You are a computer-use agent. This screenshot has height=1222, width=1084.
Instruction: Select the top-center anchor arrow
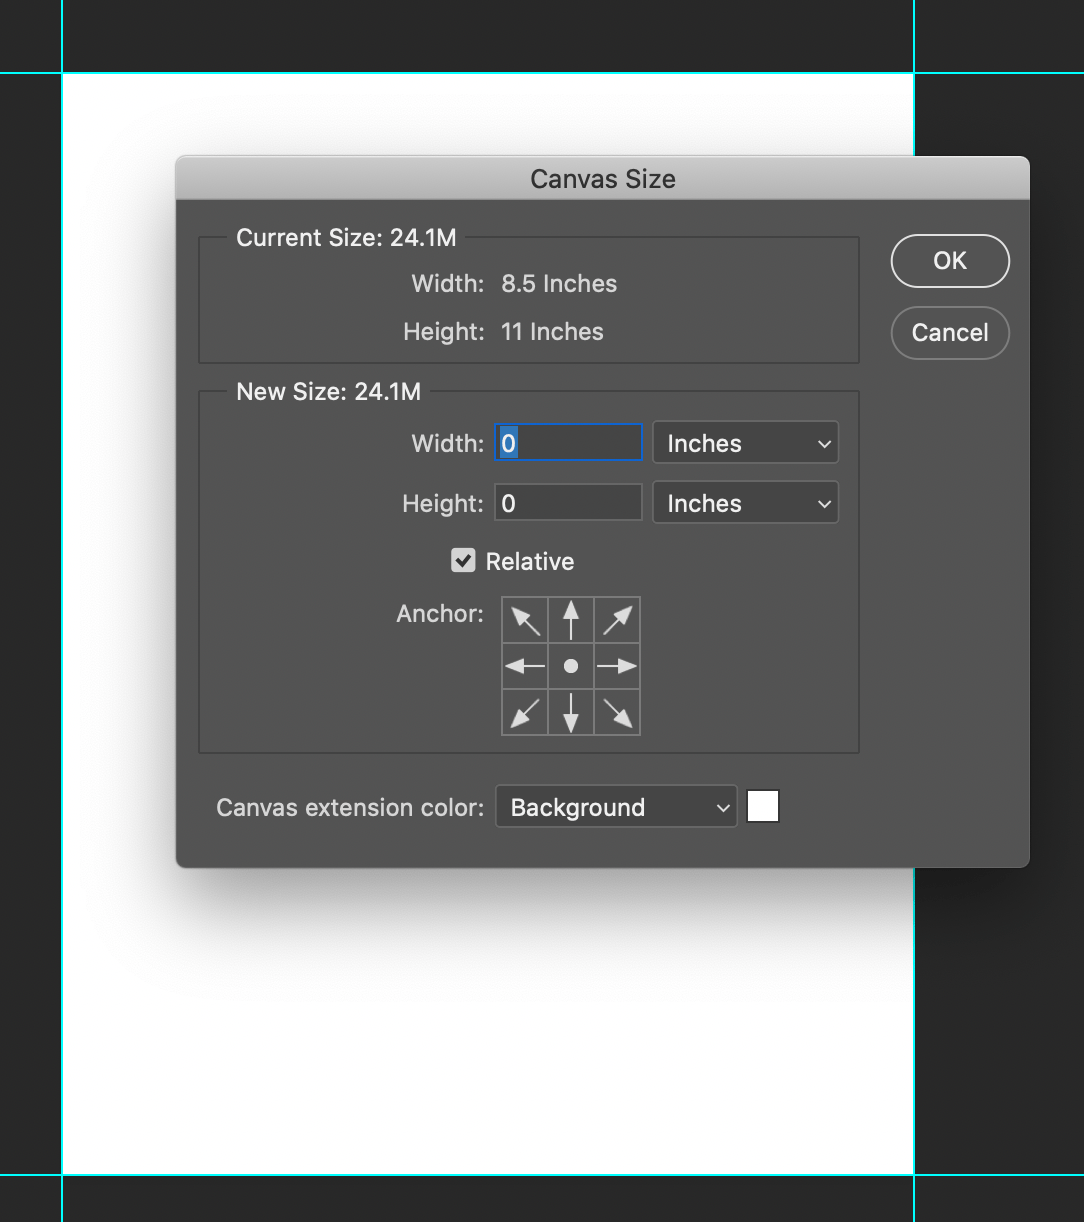[570, 619]
